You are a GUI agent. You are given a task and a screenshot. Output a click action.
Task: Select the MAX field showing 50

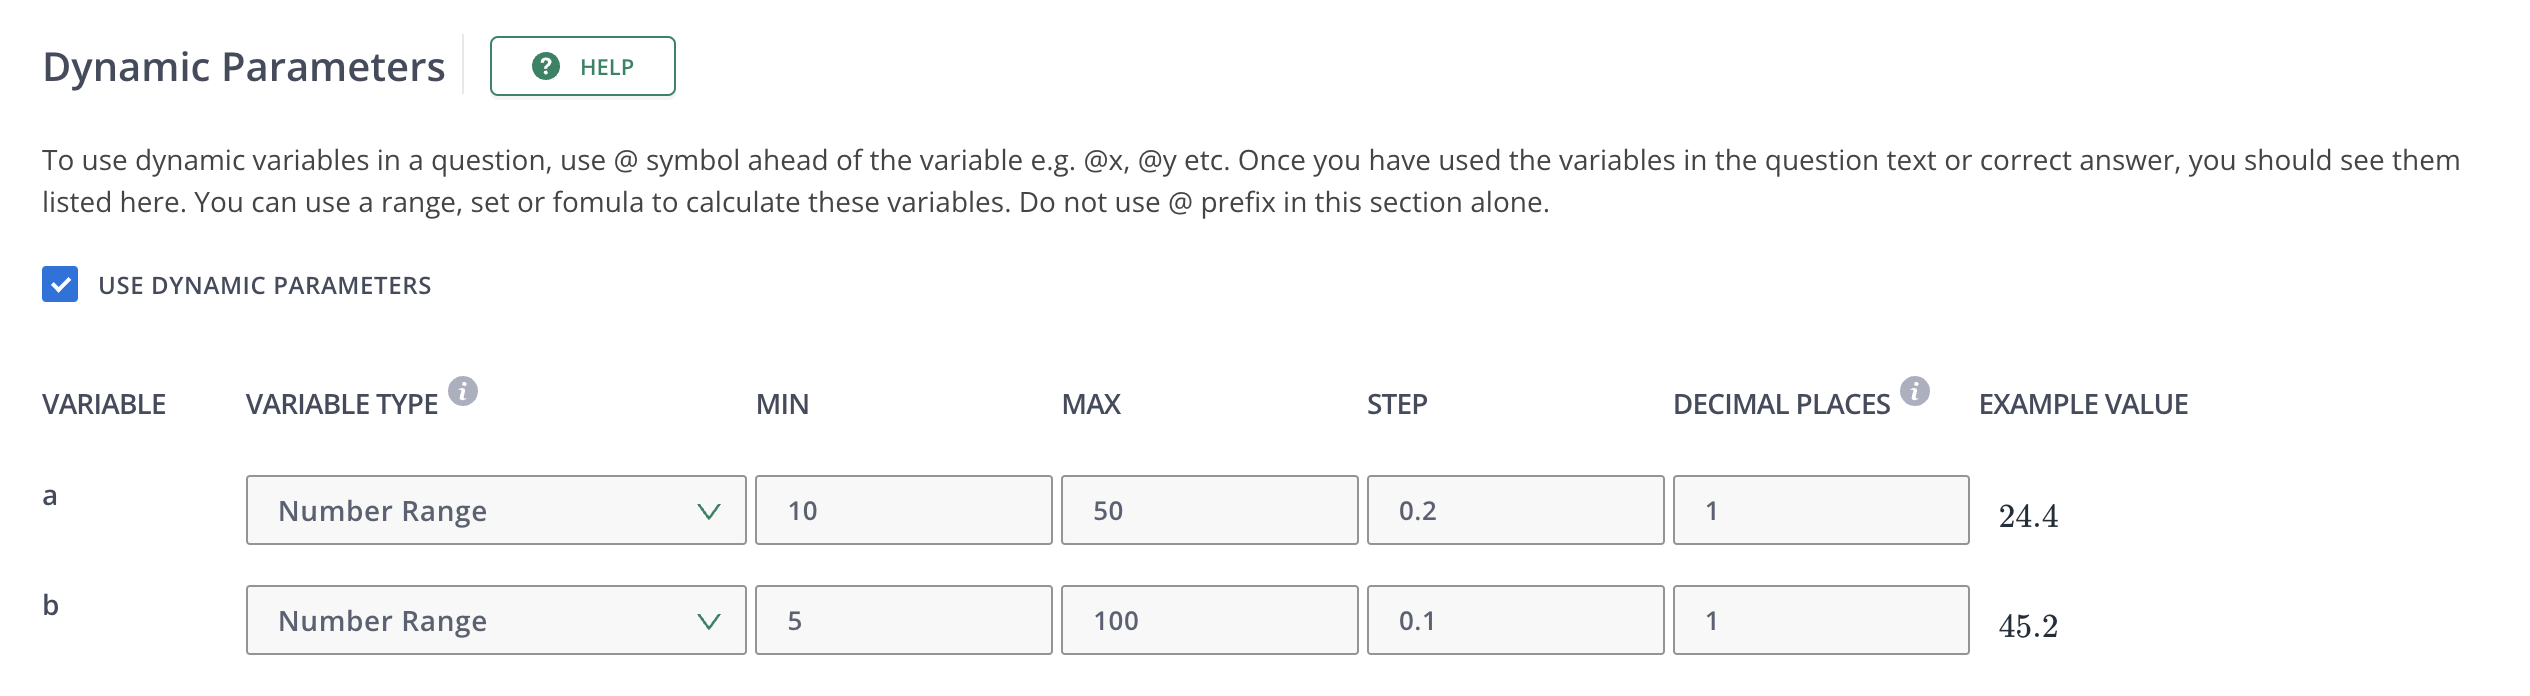1209,510
